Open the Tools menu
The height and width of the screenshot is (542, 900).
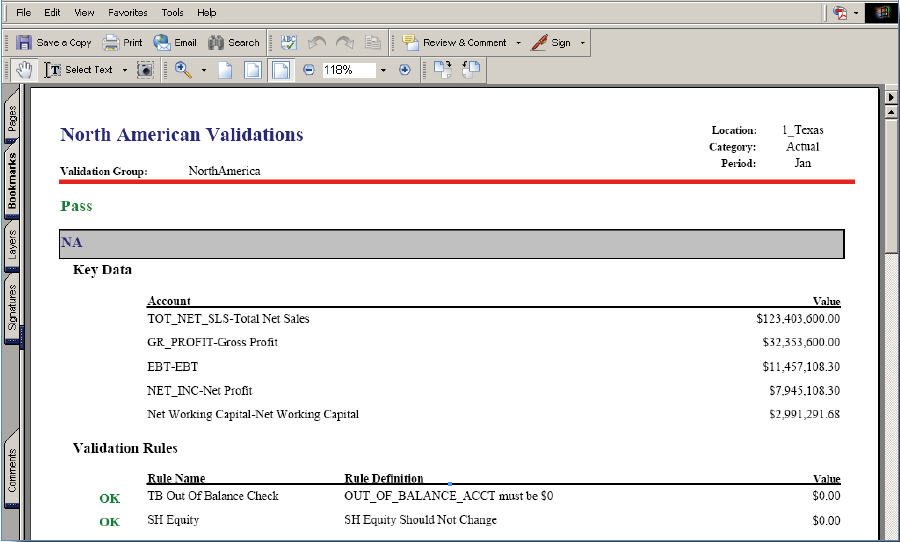[x=172, y=12]
